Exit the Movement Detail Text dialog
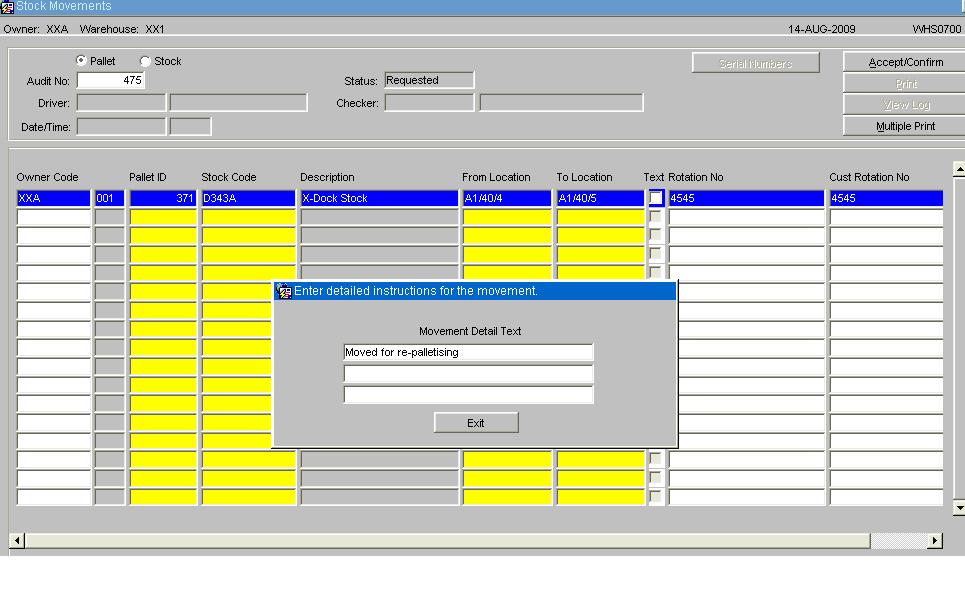 click(x=476, y=423)
